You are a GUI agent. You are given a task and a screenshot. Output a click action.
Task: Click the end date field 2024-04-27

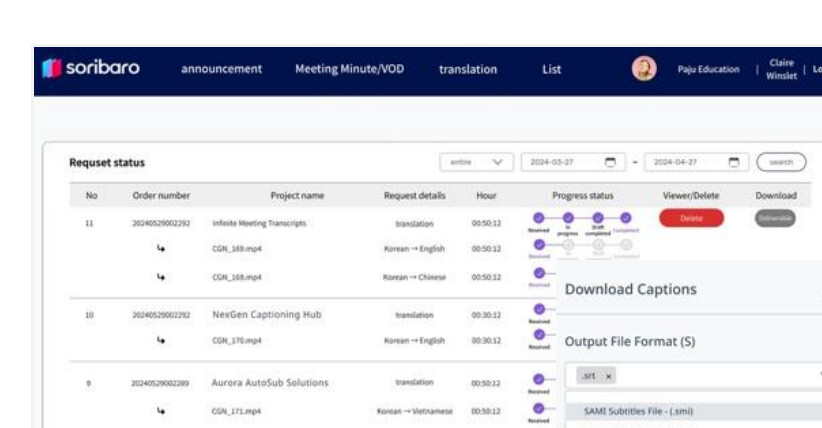696,162
